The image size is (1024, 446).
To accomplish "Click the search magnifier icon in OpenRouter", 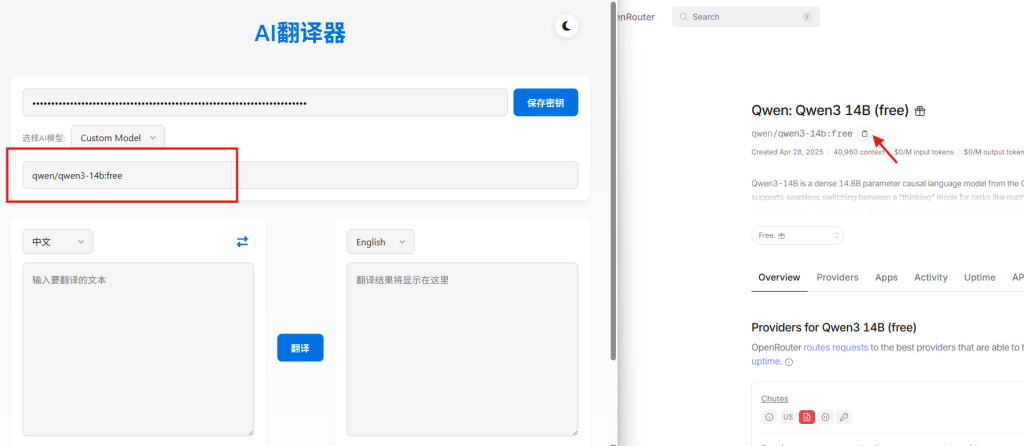I will (684, 17).
